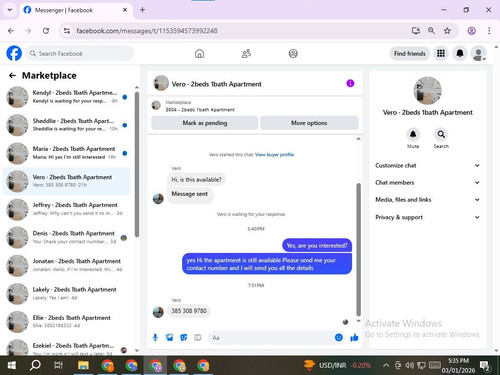Click More options button
Screen dimensions: 500x375
pyautogui.click(x=309, y=123)
